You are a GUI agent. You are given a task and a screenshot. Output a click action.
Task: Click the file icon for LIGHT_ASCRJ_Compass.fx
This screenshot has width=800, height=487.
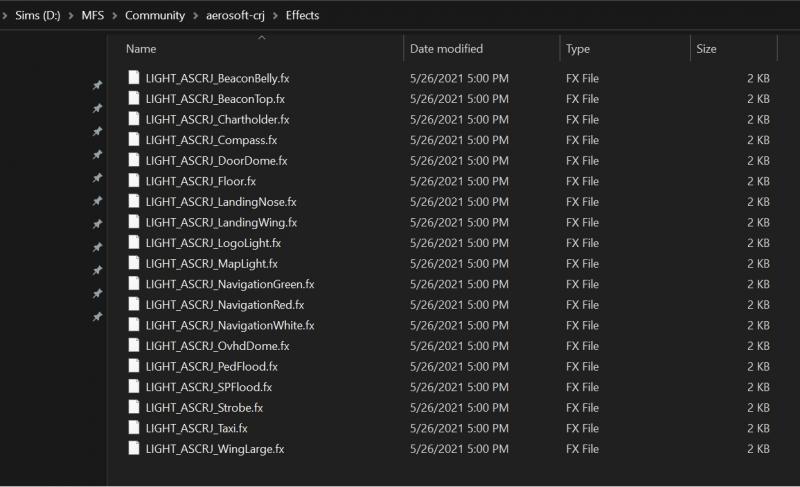tap(135, 140)
